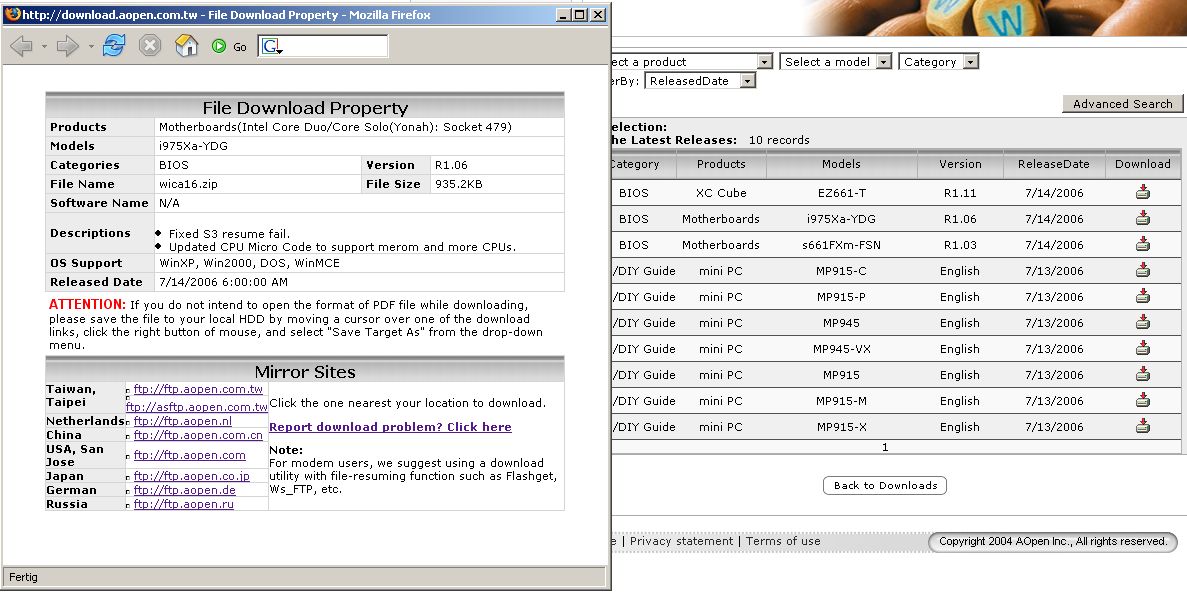The height and width of the screenshot is (594, 1187).
Task: Open the Russia ftp.aopen.ru mirror link
Action: 183,504
